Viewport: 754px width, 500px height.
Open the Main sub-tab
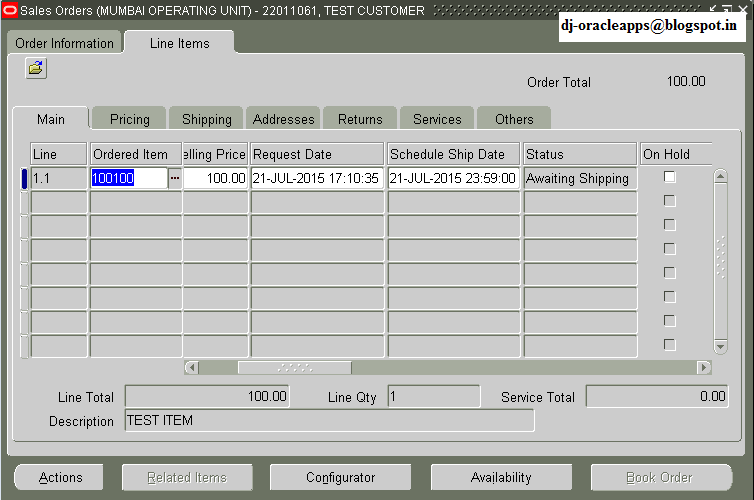50,119
